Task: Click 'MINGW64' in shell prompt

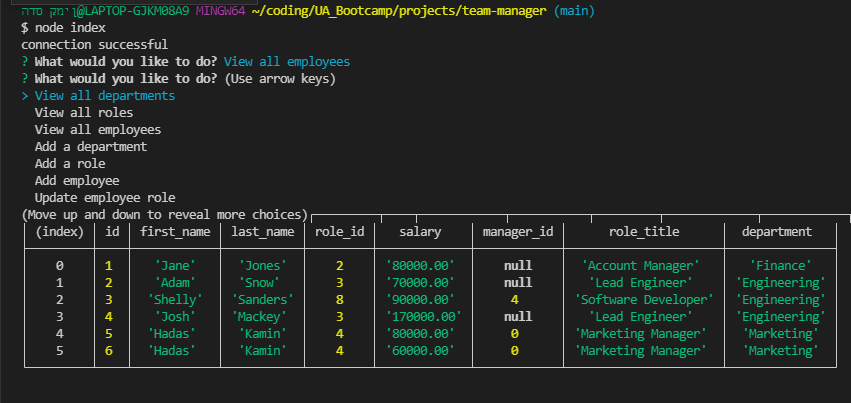Action: coord(220,11)
